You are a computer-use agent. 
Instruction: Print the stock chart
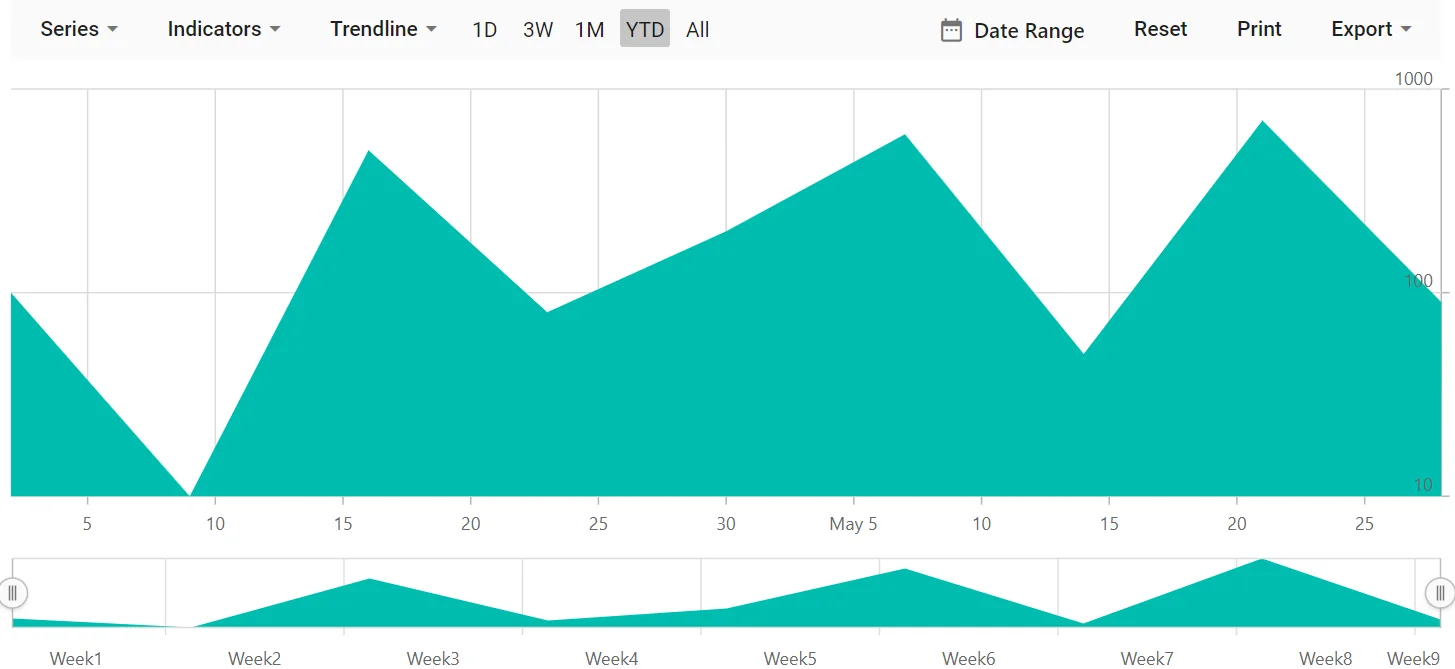click(1259, 29)
